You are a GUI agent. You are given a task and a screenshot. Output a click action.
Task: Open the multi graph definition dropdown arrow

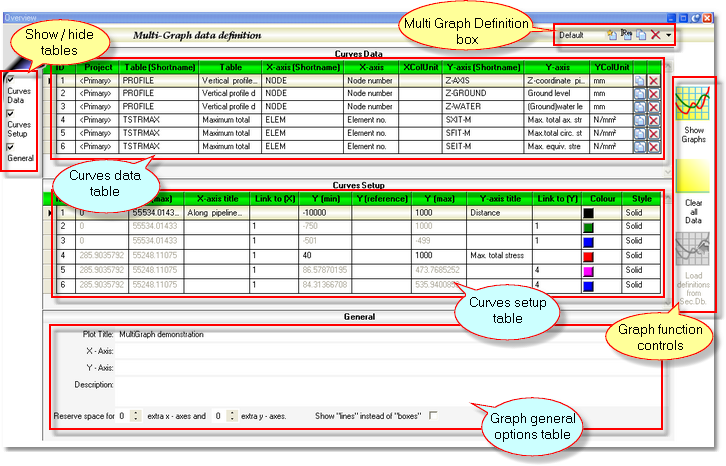(x=668, y=36)
